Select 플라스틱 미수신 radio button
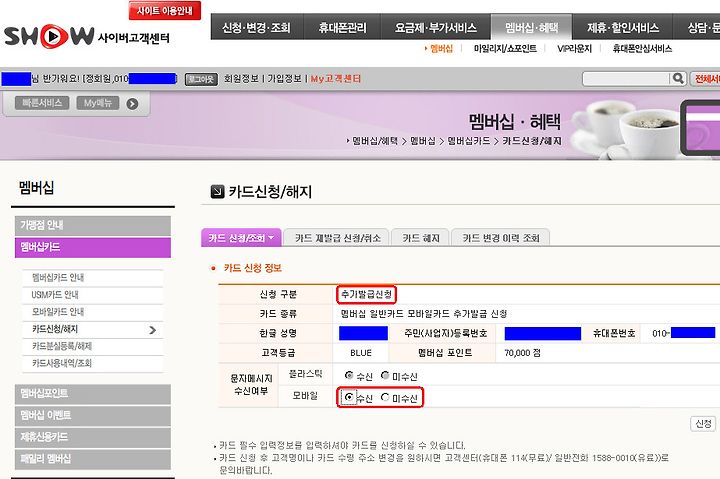The image size is (720, 479). pyautogui.click(x=385, y=376)
